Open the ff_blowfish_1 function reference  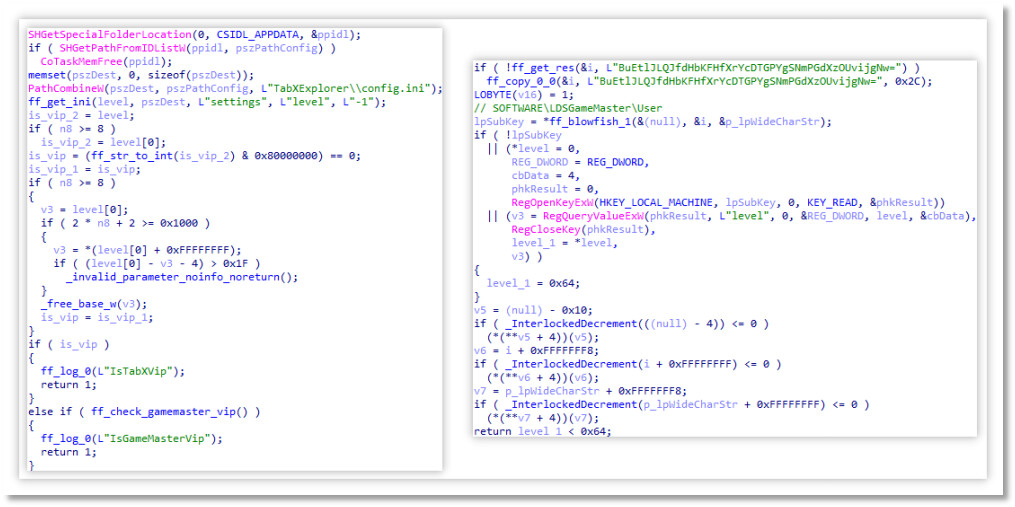[x=599, y=122]
